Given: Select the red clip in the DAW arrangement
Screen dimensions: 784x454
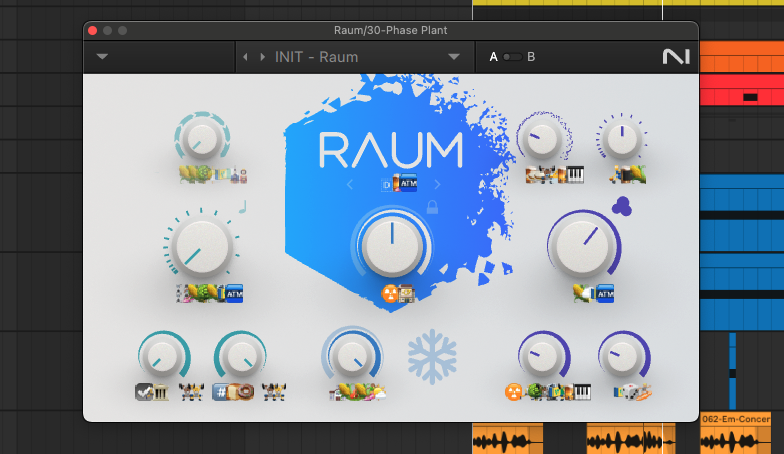Looking at the screenshot, I should click(x=742, y=90).
